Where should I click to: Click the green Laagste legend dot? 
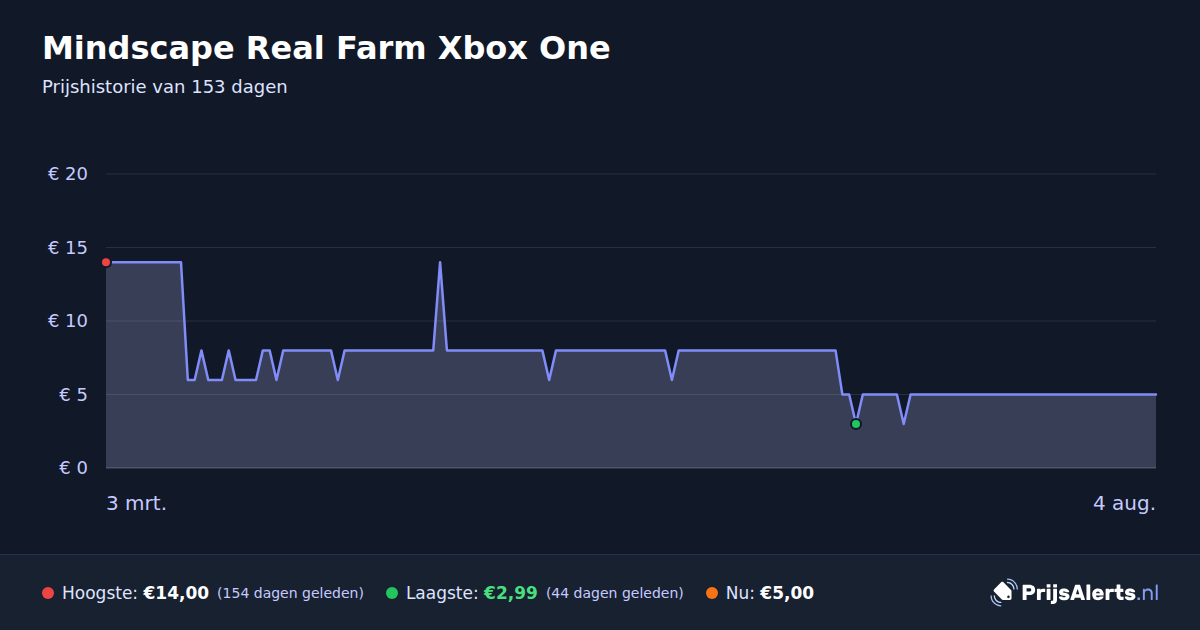(x=392, y=593)
